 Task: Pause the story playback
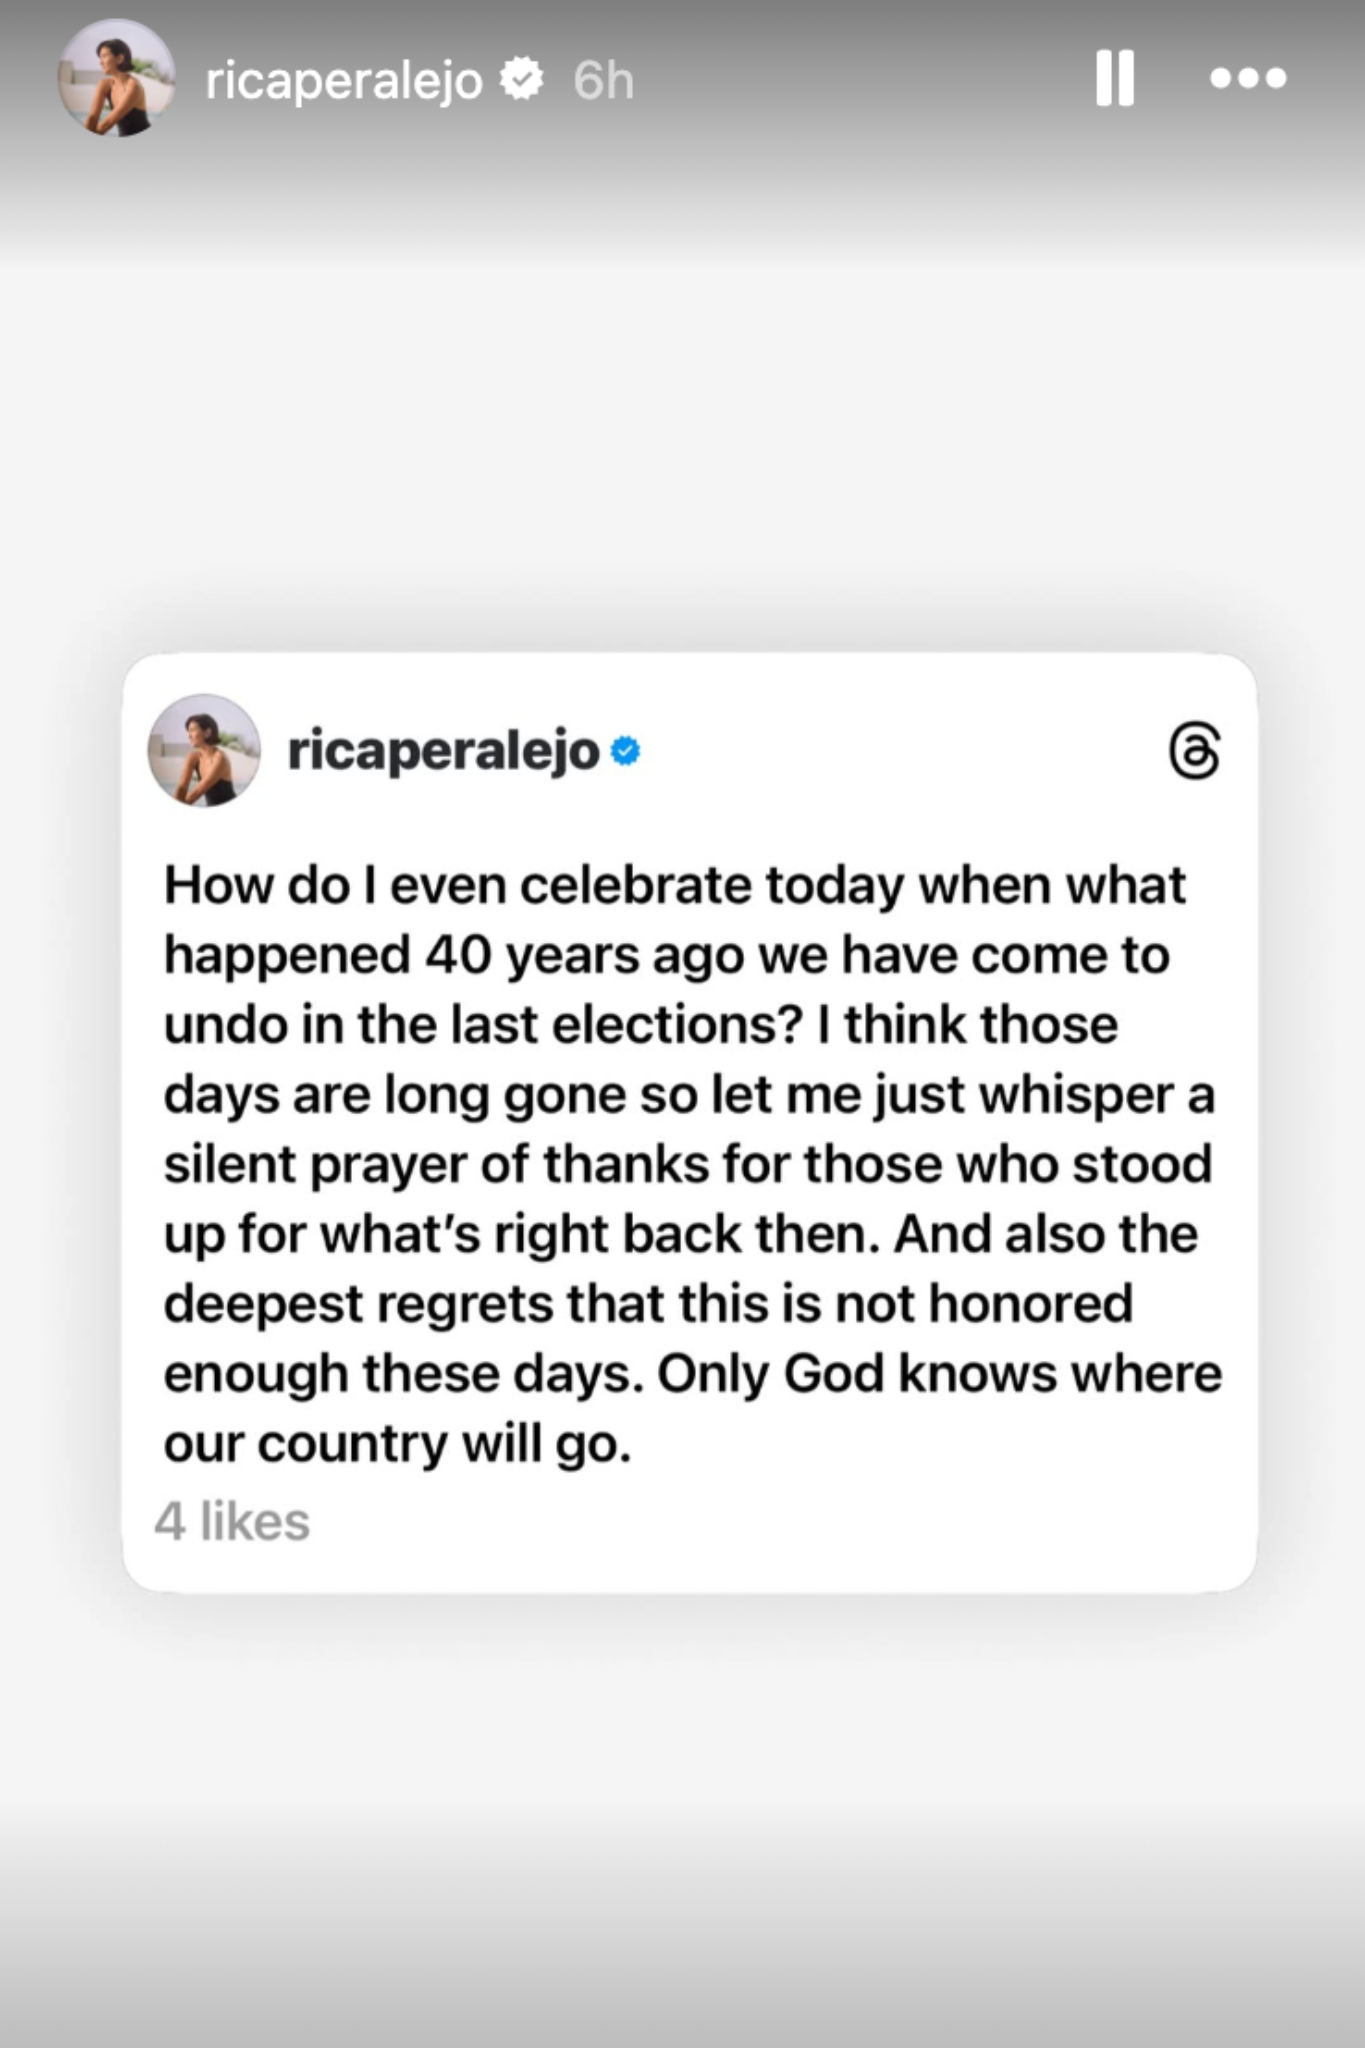tap(1114, 78)
